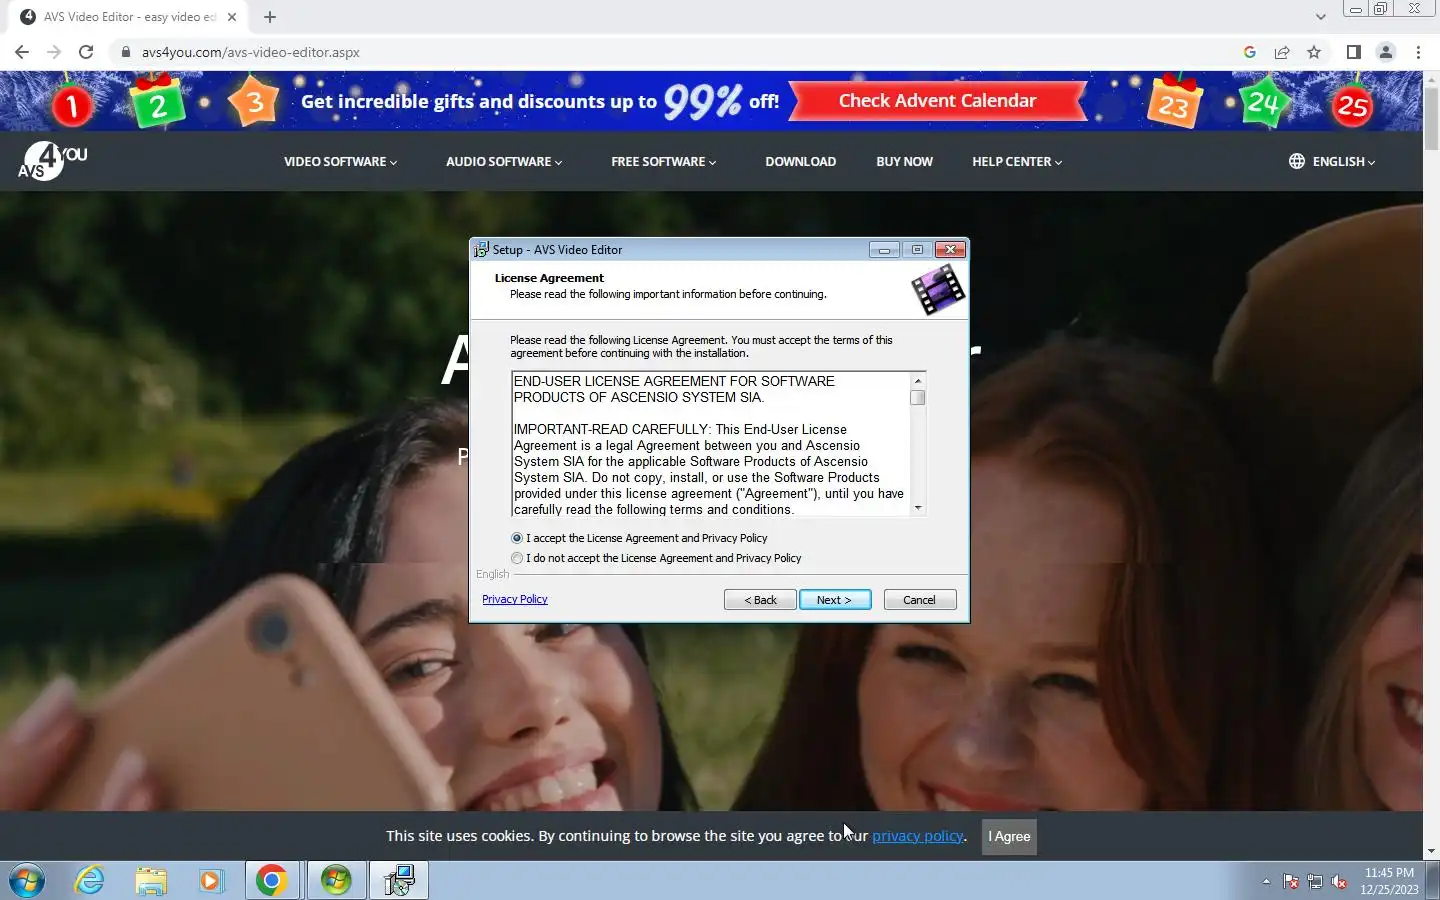Click the browser page scrollbar thumb

(1431, 119)
